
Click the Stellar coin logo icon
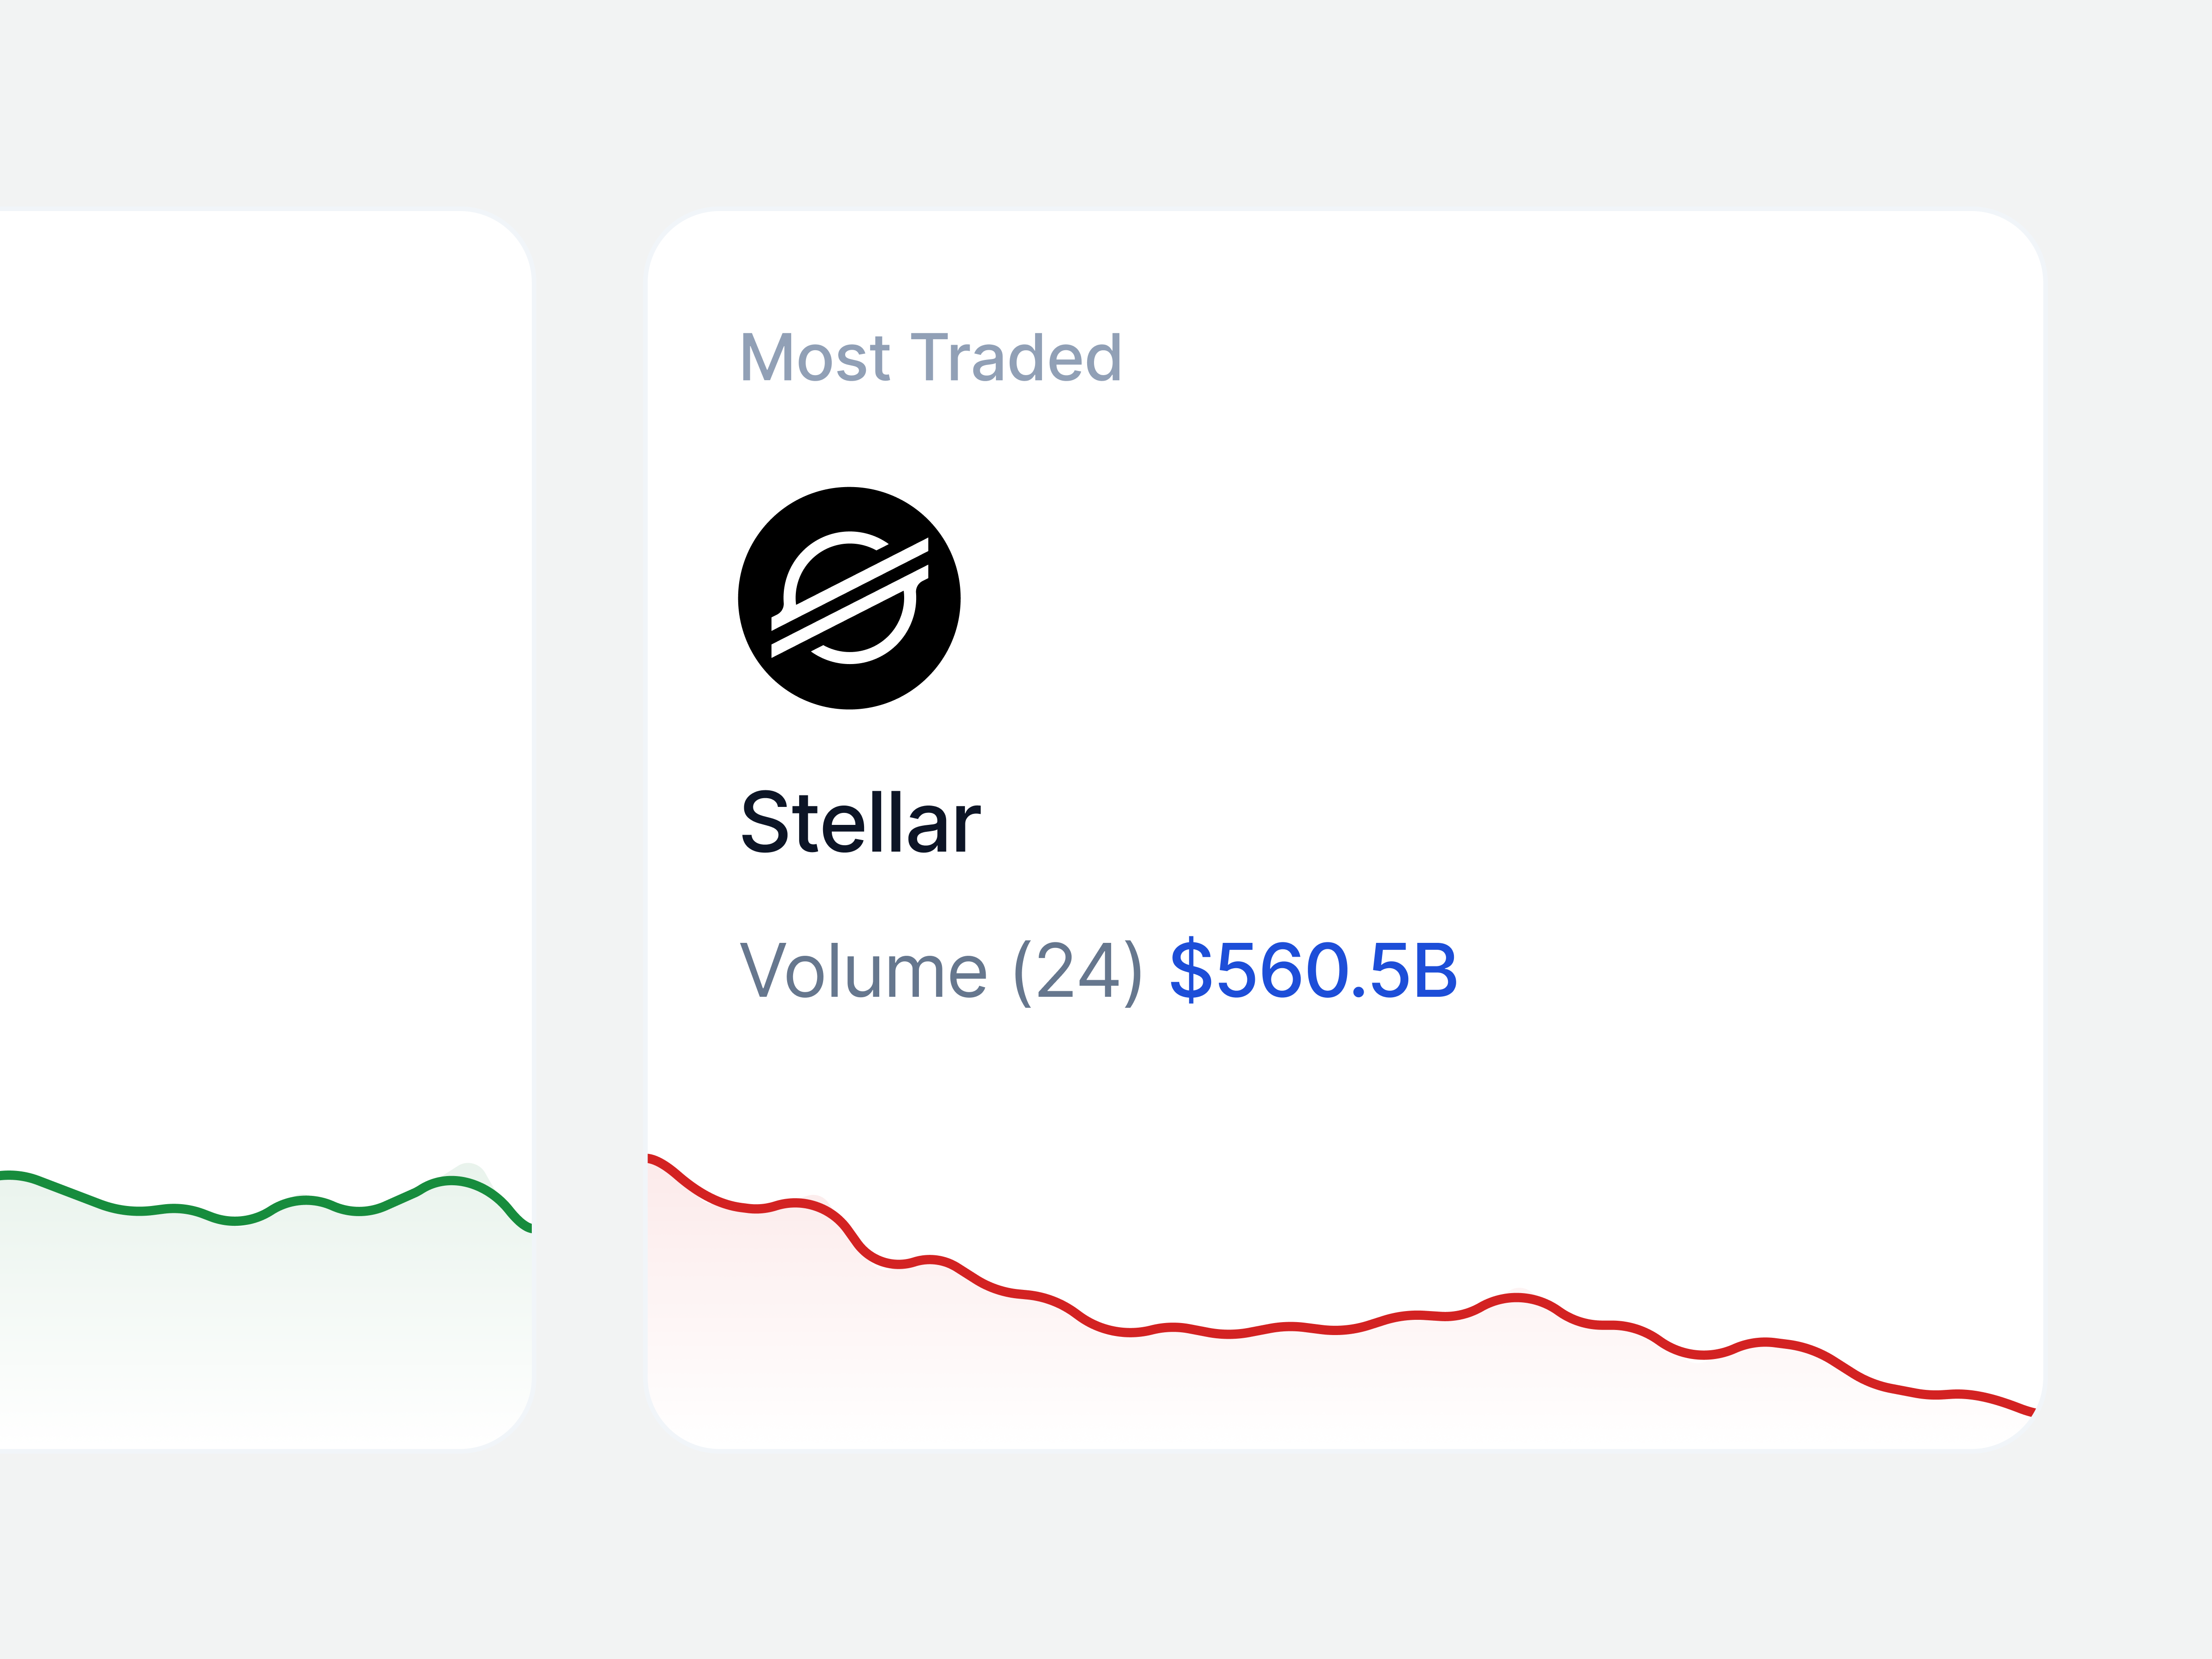click(849, 598)
